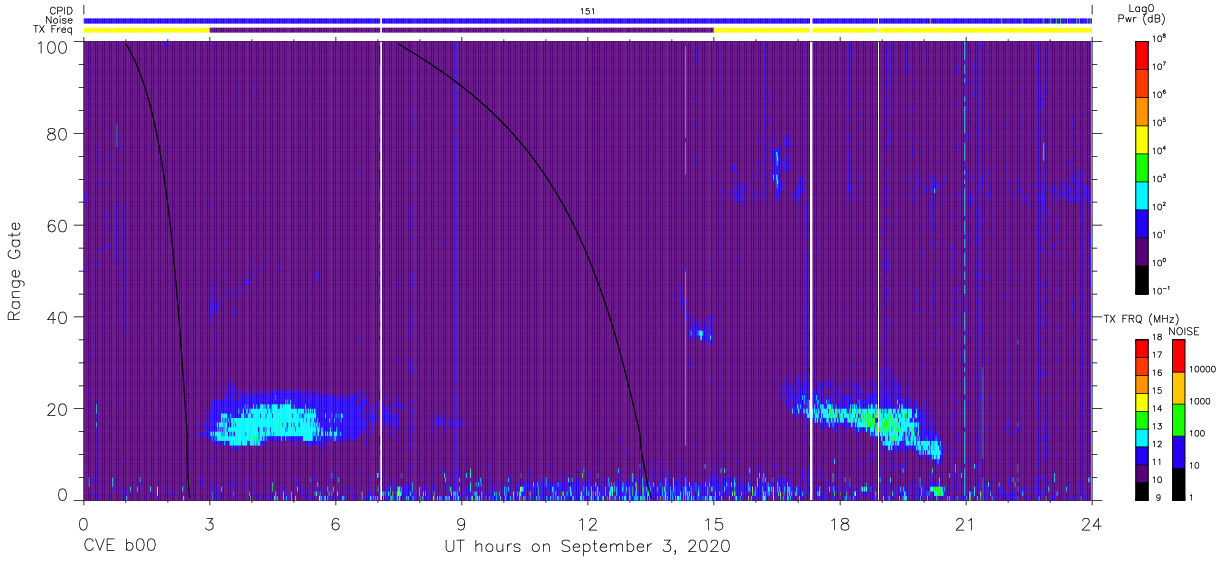Screen dimensions: 1228x567
Task: Click the 'CPID' label at top left
Action: pos(61,11)
